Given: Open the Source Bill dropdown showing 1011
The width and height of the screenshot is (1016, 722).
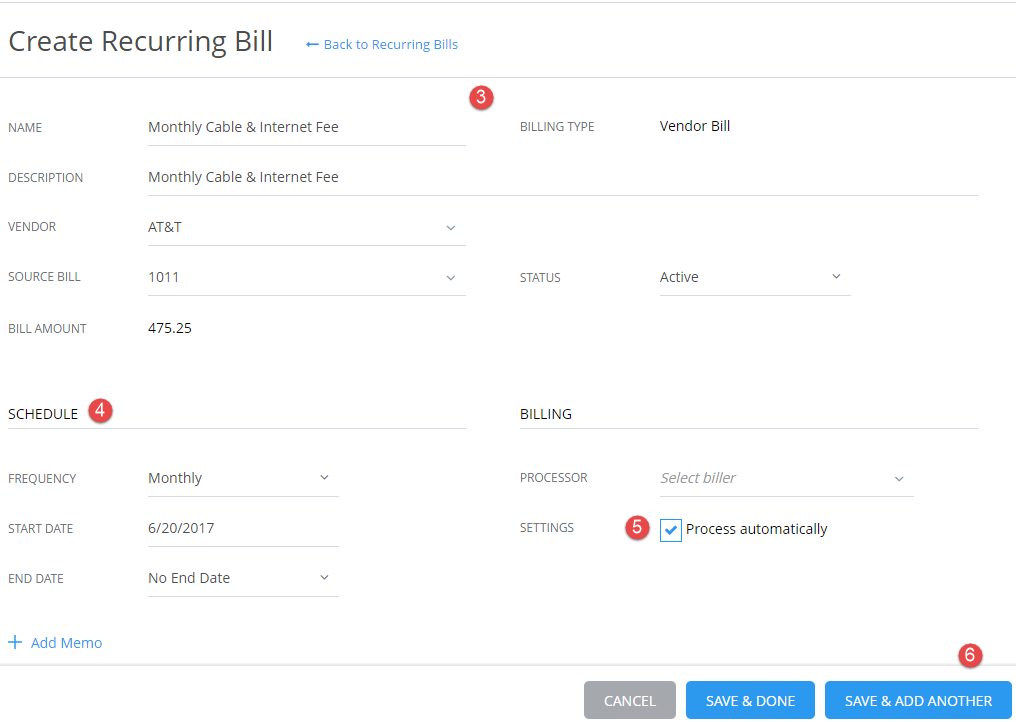Looking at the screenshot, I should [x=306, y=277].
